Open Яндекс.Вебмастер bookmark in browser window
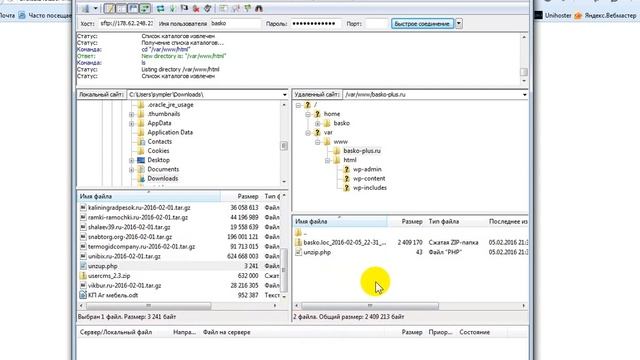This screenshot has height=360, width=640. 606,16
